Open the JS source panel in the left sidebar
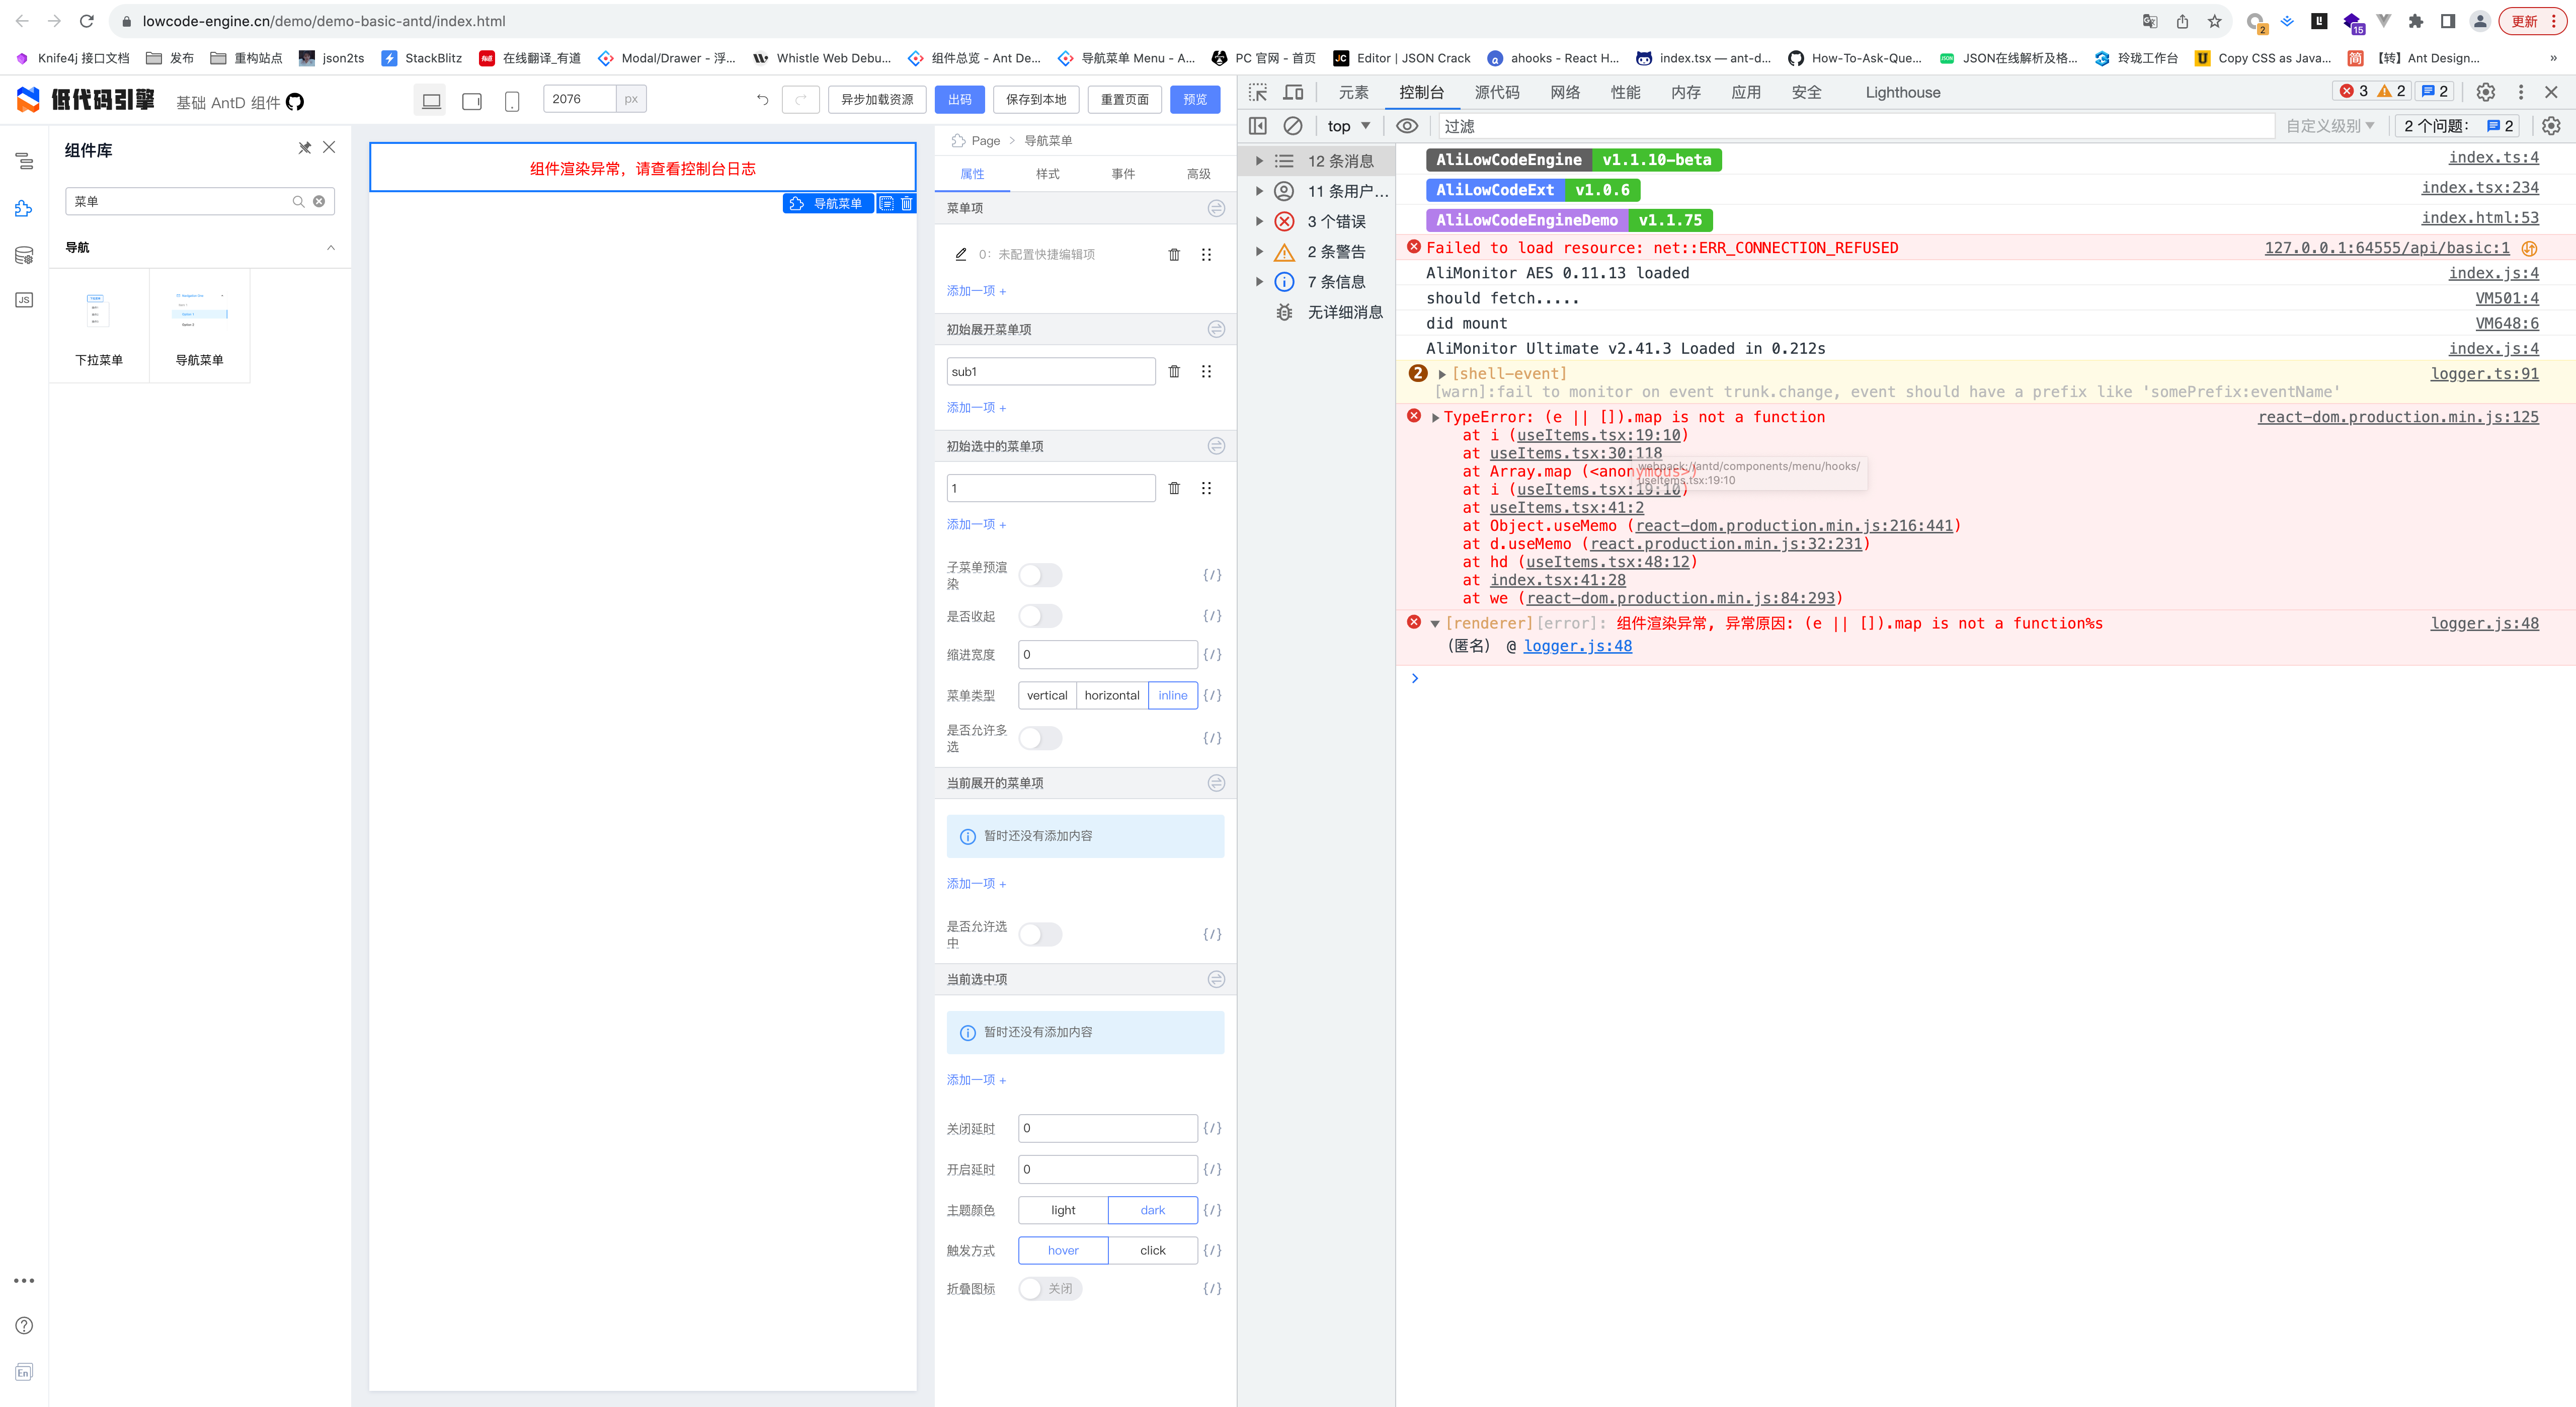This screenshot has height=1407, width=2576. [x=24, y=299]
